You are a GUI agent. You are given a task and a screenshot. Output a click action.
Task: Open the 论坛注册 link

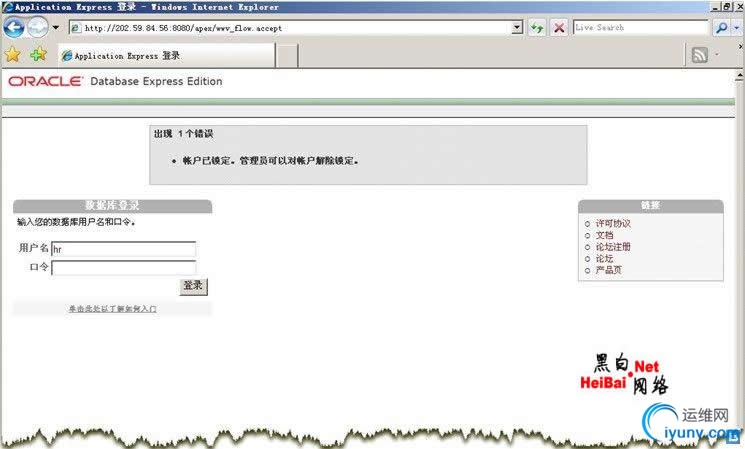click(613, 247)
